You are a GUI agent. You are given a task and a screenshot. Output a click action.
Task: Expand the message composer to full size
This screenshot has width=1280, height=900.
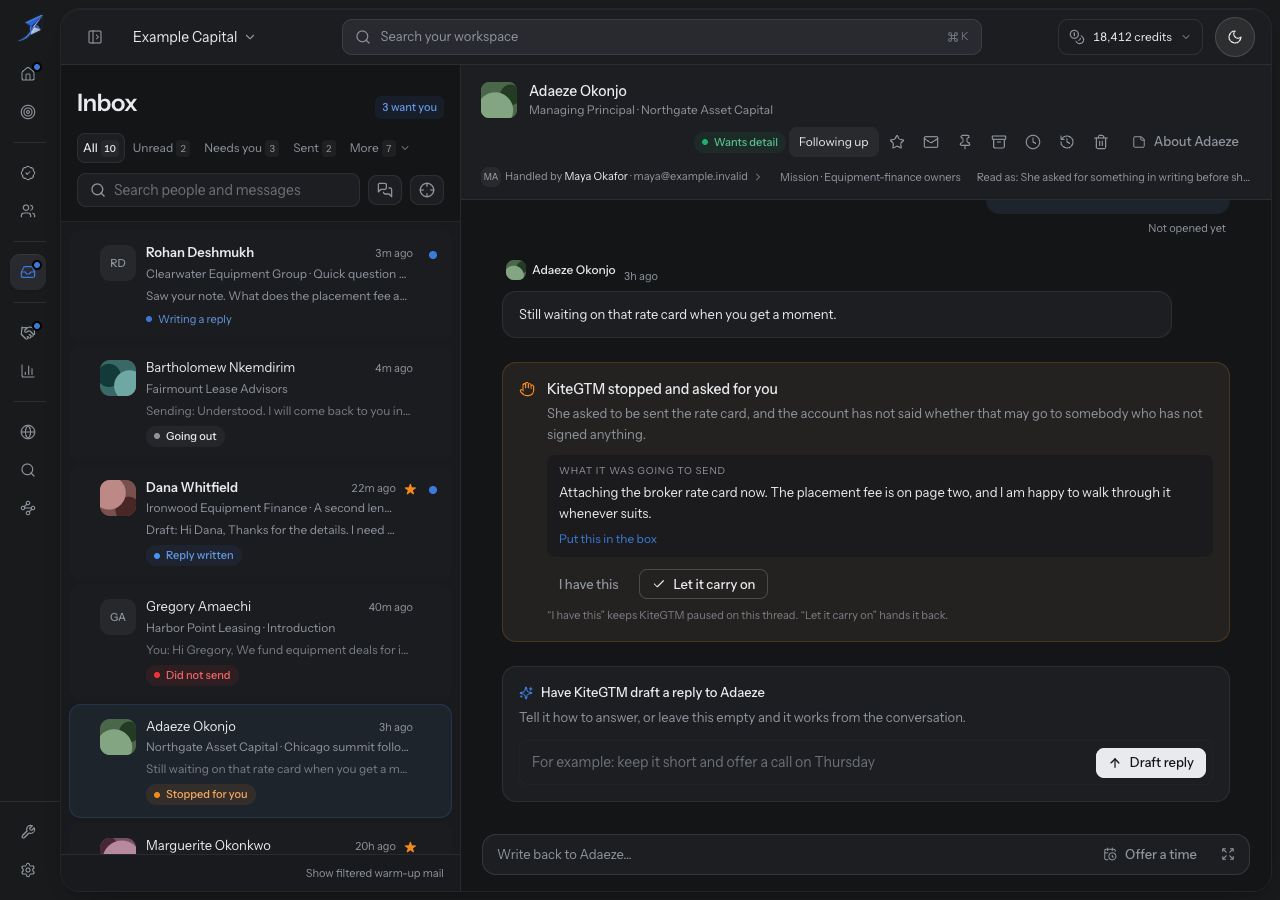(x=1228, y=854)
